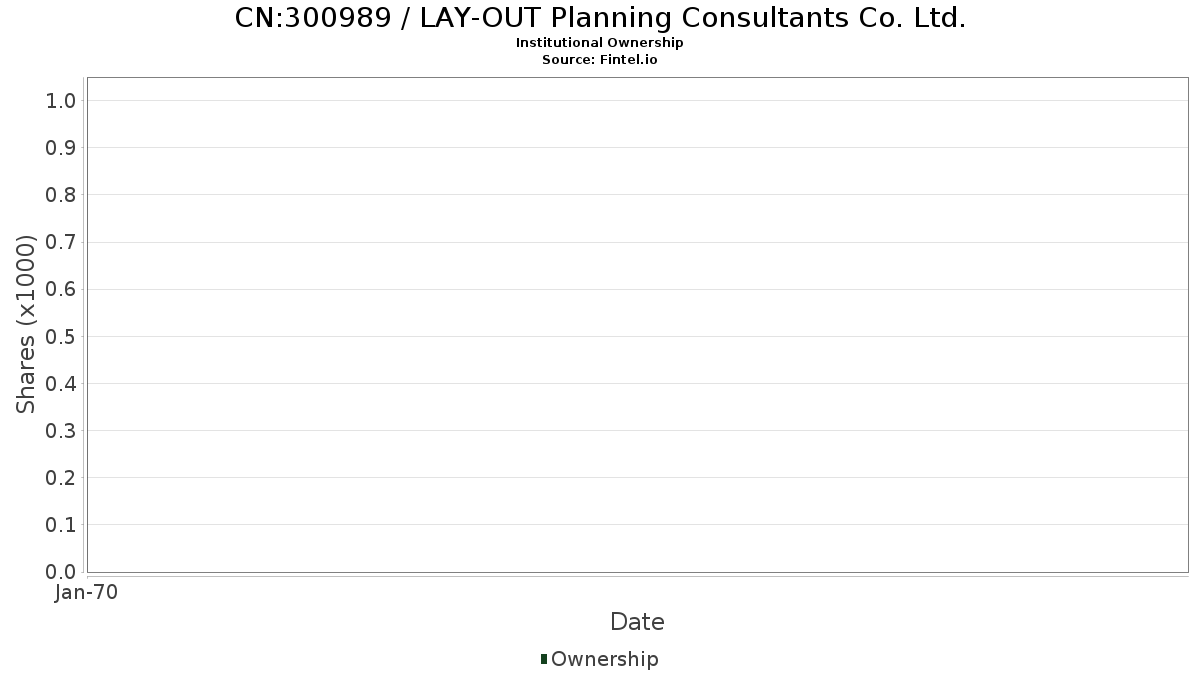1200x675 pixels.
Task: Click the 0.9 y-axis tick label
Action: [x=61, y=148]
